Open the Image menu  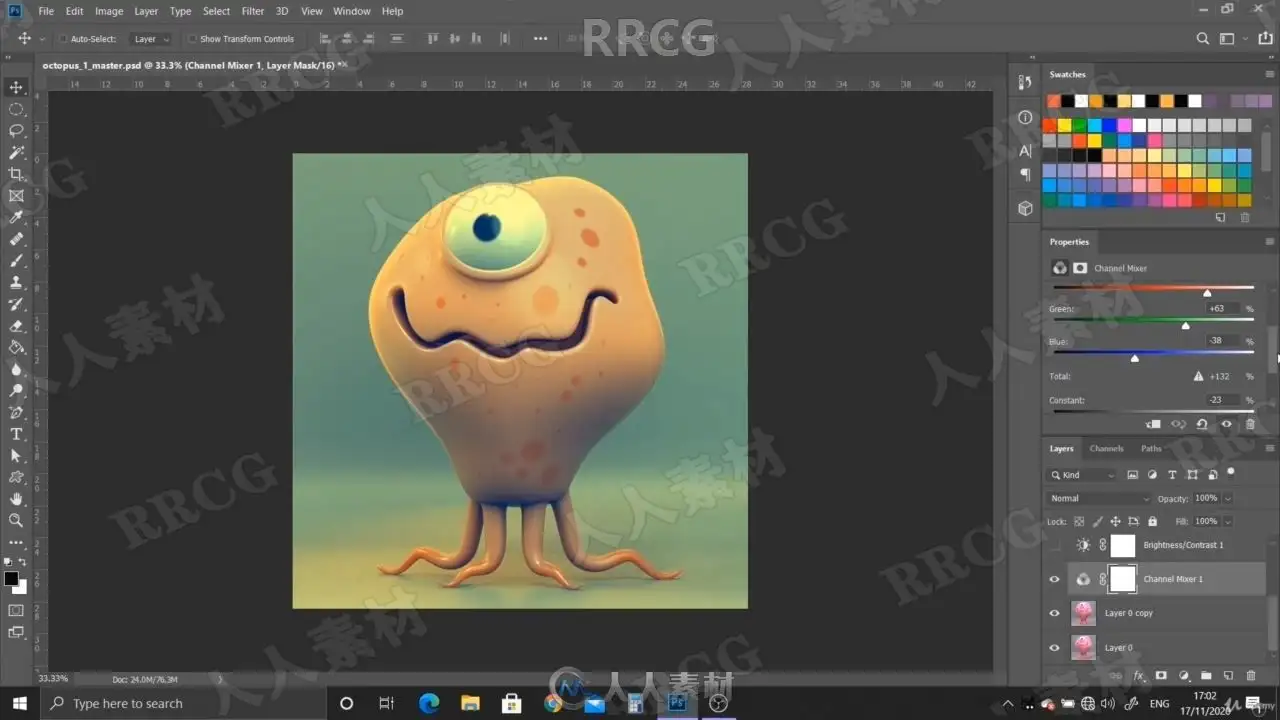click(109, 11)
